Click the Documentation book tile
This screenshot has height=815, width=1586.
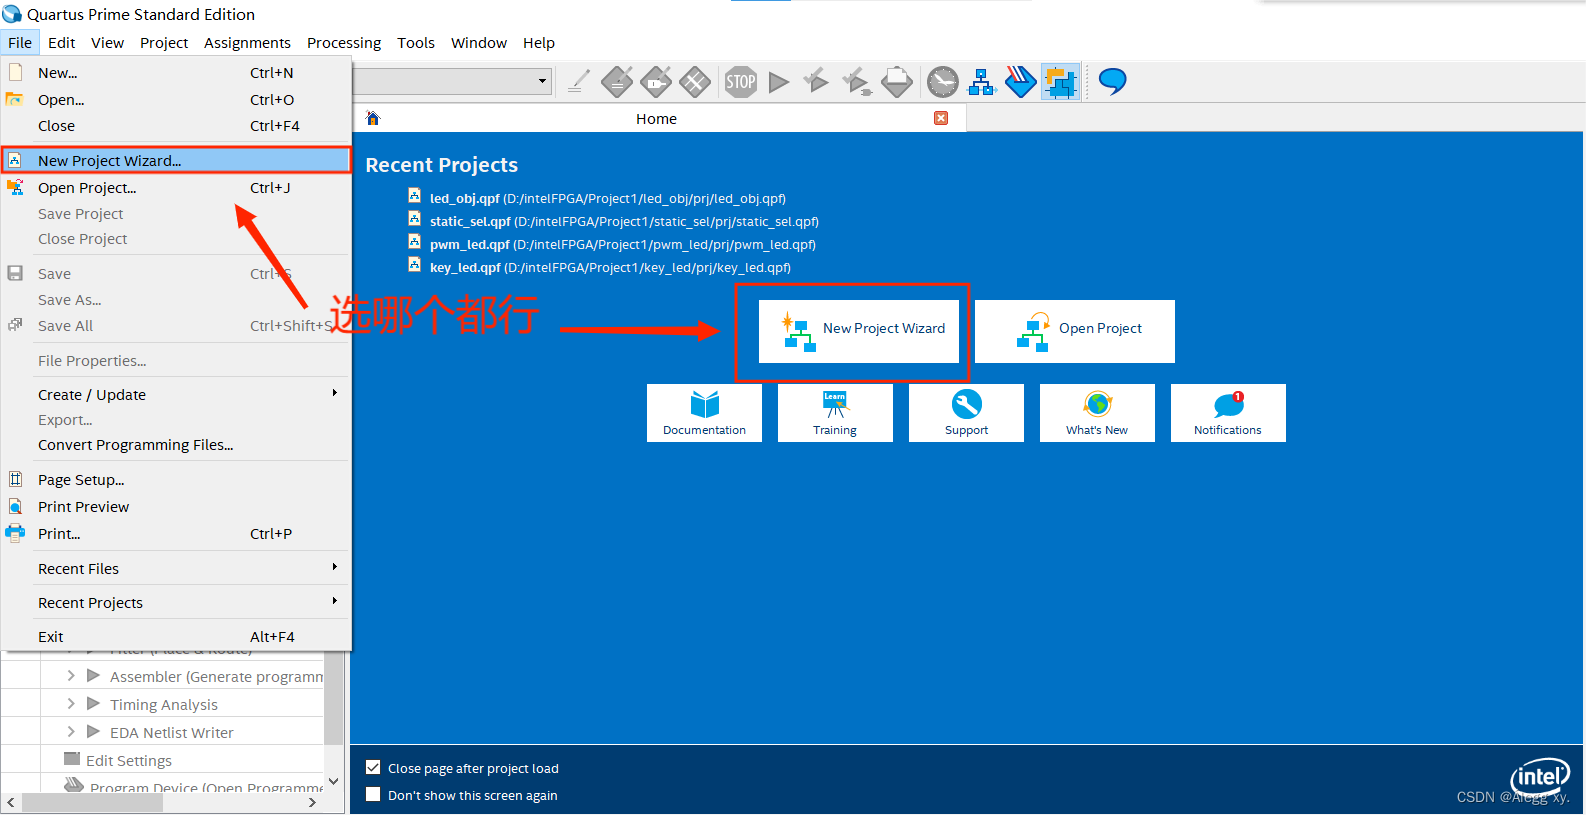(x=704, y=413)
